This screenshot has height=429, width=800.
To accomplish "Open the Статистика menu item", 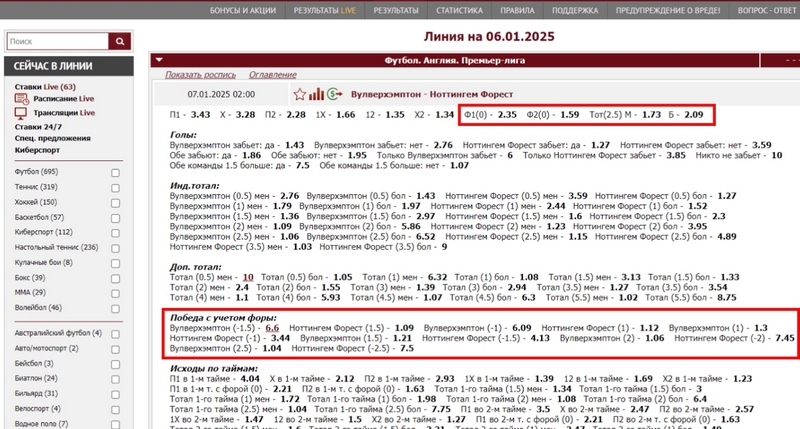I will tap(465, 10).
